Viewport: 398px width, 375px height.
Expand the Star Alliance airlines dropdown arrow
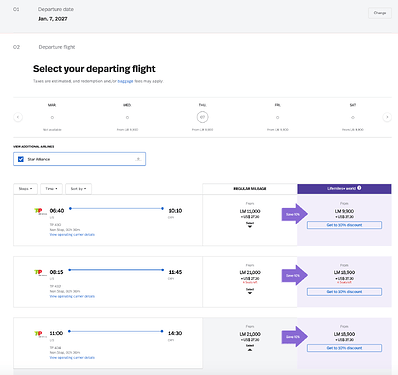pos(138,159)
